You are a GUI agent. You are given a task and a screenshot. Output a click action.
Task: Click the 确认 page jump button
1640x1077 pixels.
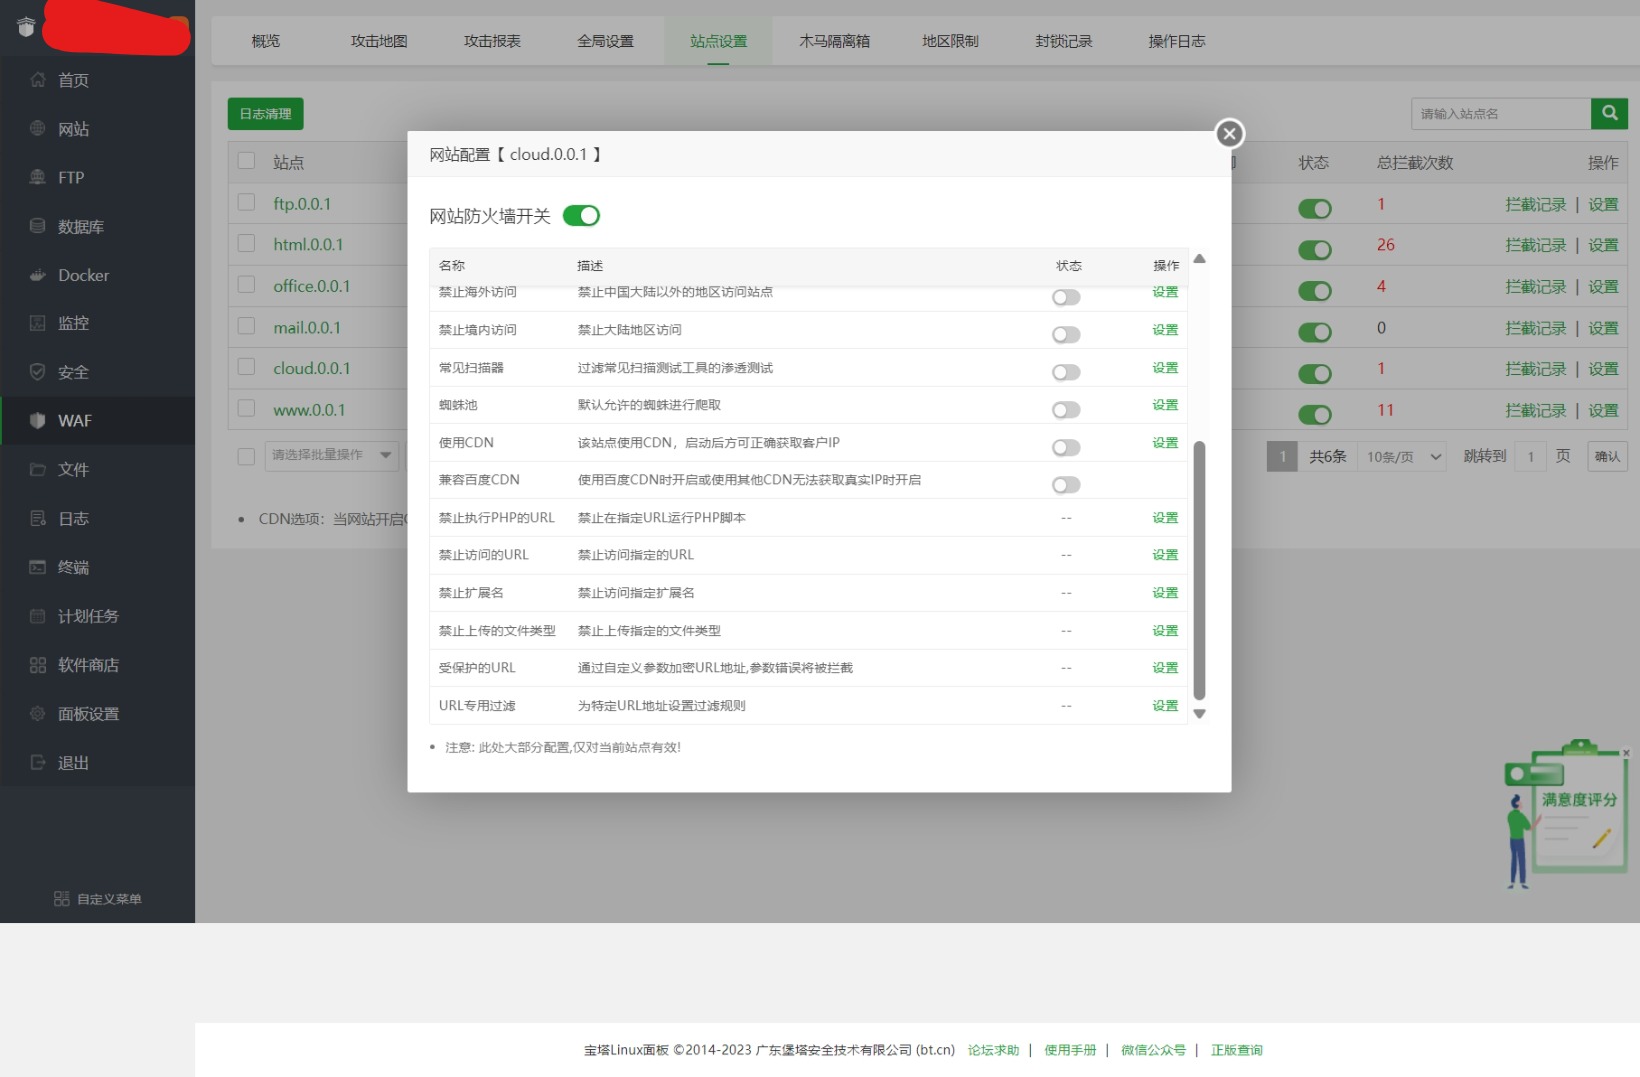tap(1607, 457)
